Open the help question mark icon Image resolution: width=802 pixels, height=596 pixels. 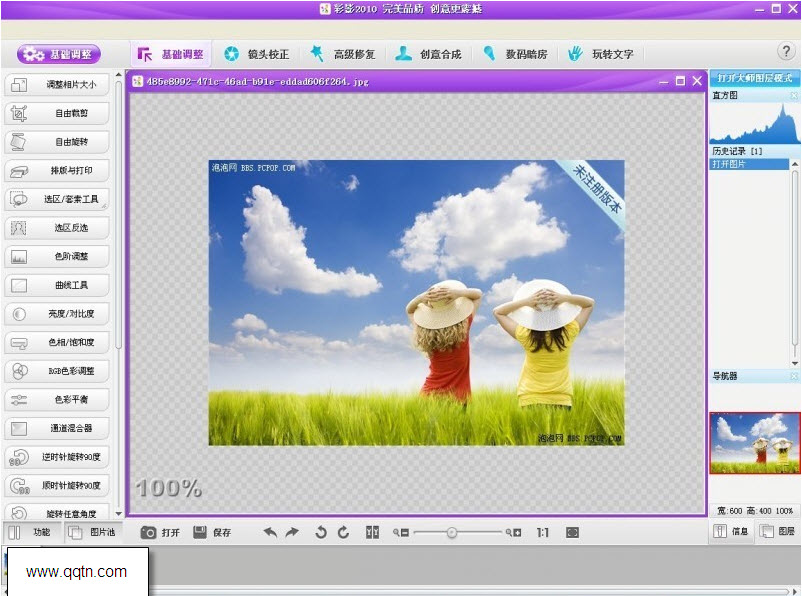tap(785, 52)
